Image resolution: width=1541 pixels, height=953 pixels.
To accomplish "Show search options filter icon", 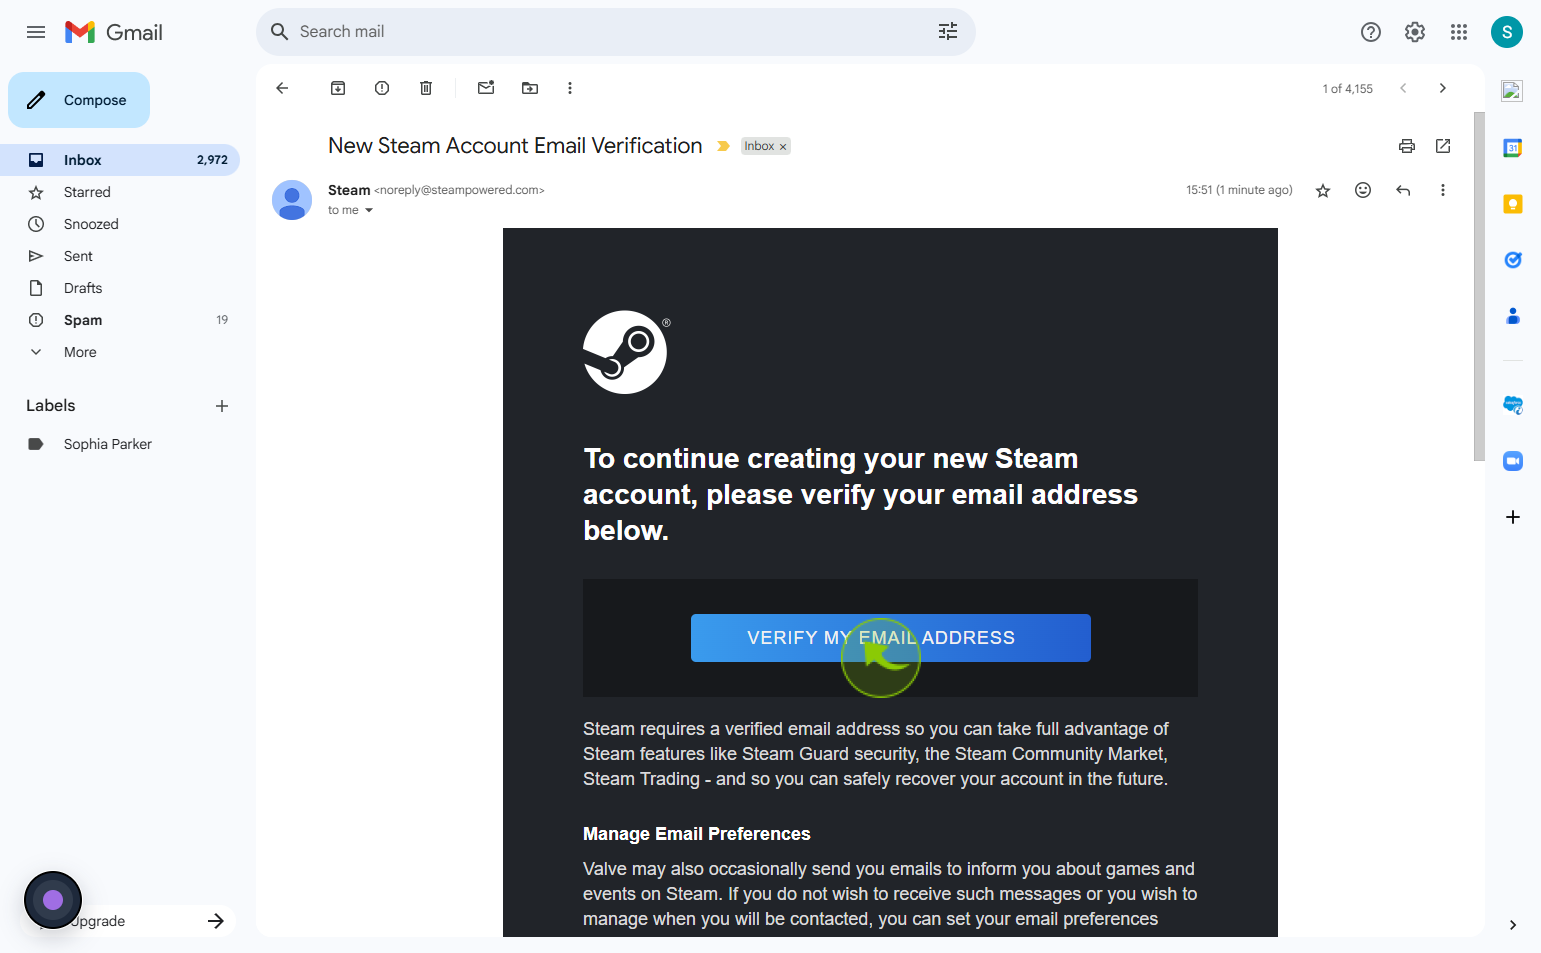I will click(x=948, y=32).
